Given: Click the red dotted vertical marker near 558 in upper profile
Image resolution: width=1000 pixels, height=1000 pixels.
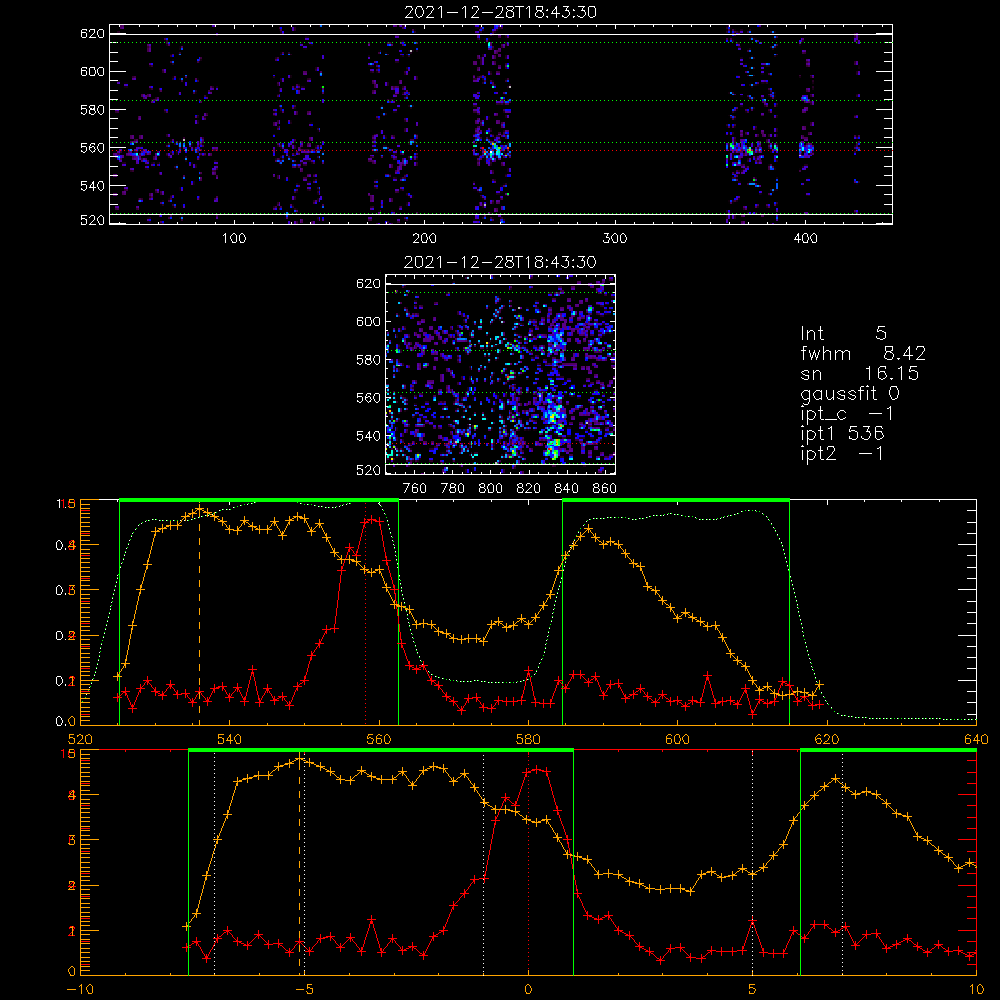Looking at the screenshot, I should point(365,612).
